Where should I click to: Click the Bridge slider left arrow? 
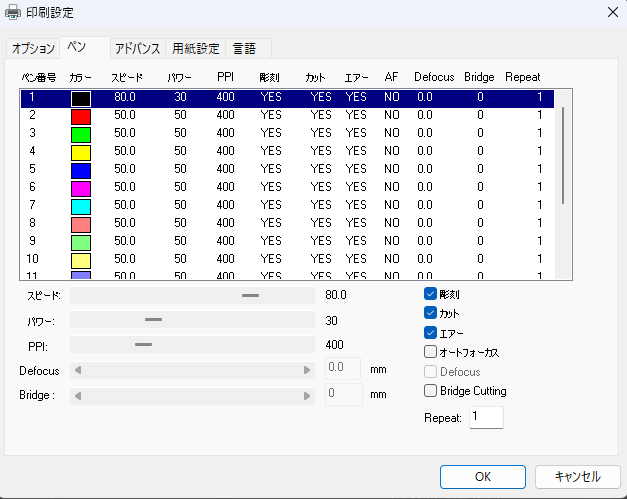[x=79, y=395]
